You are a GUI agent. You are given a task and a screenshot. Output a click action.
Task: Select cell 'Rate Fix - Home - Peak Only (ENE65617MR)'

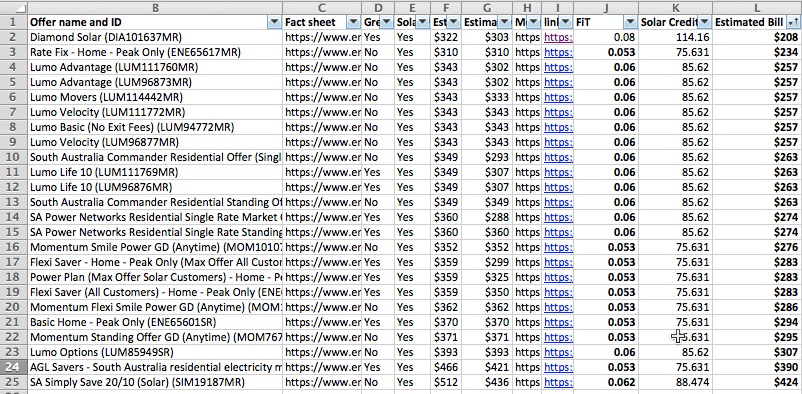tap(155, 52)
